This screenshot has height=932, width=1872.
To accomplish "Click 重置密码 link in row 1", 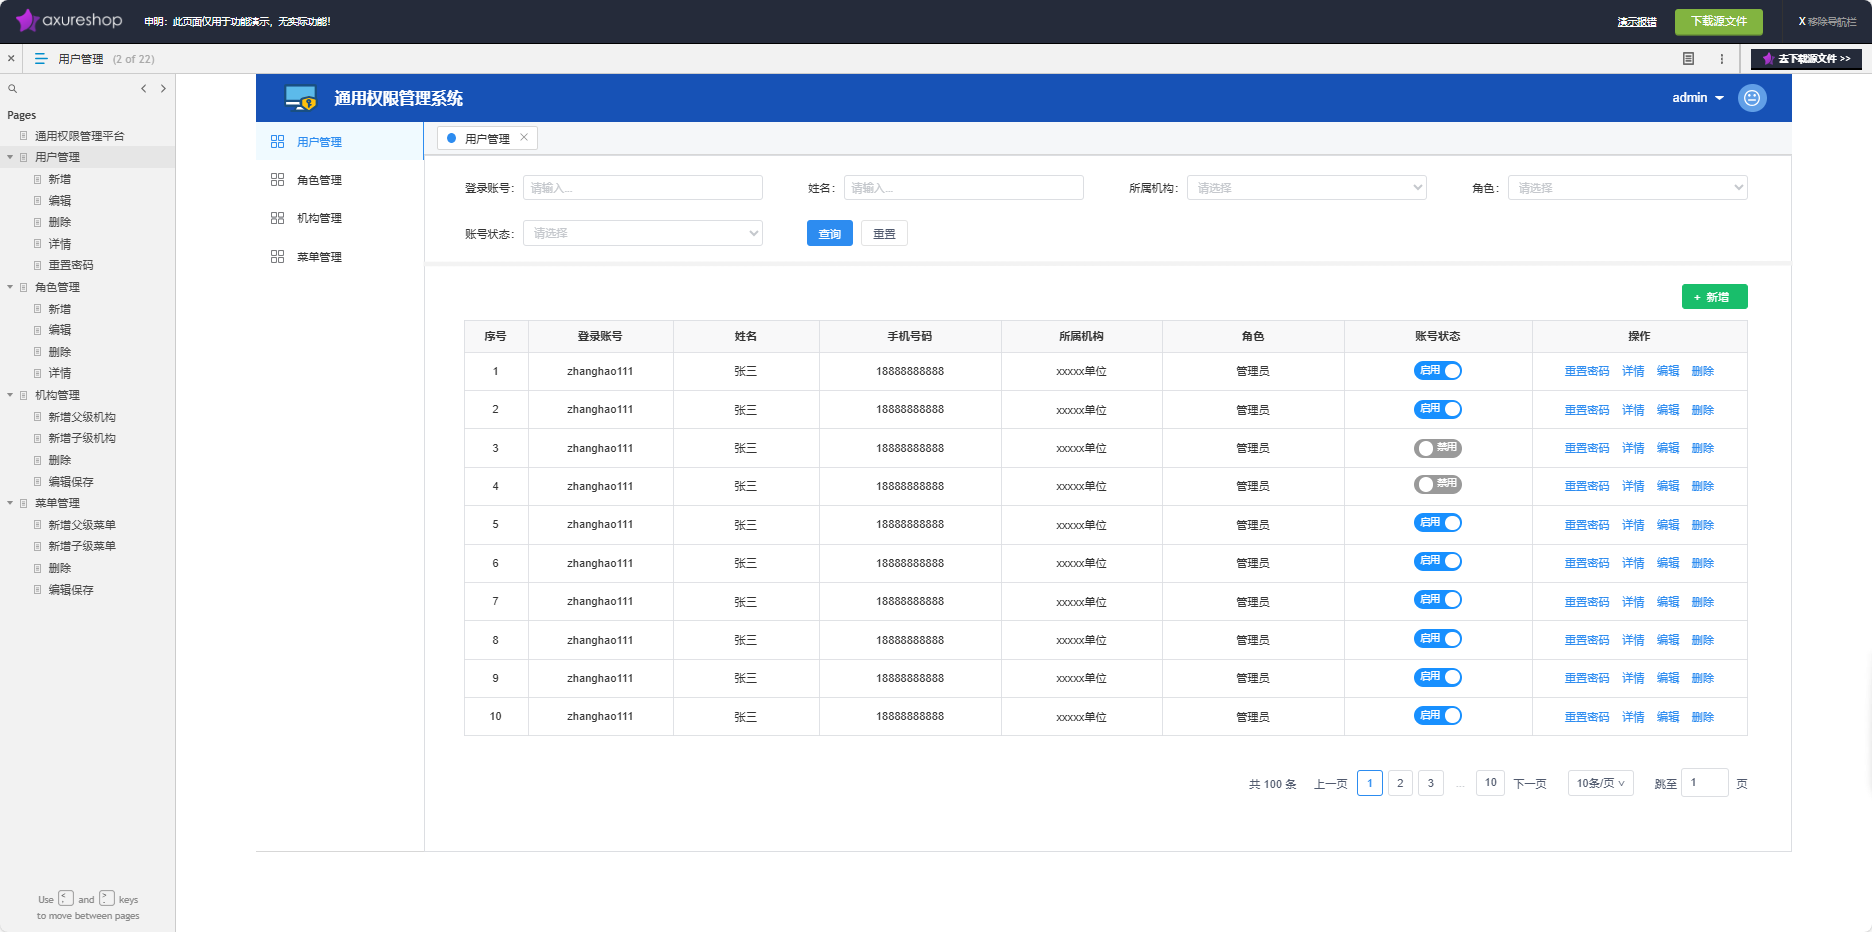I will click(1587, 371).
